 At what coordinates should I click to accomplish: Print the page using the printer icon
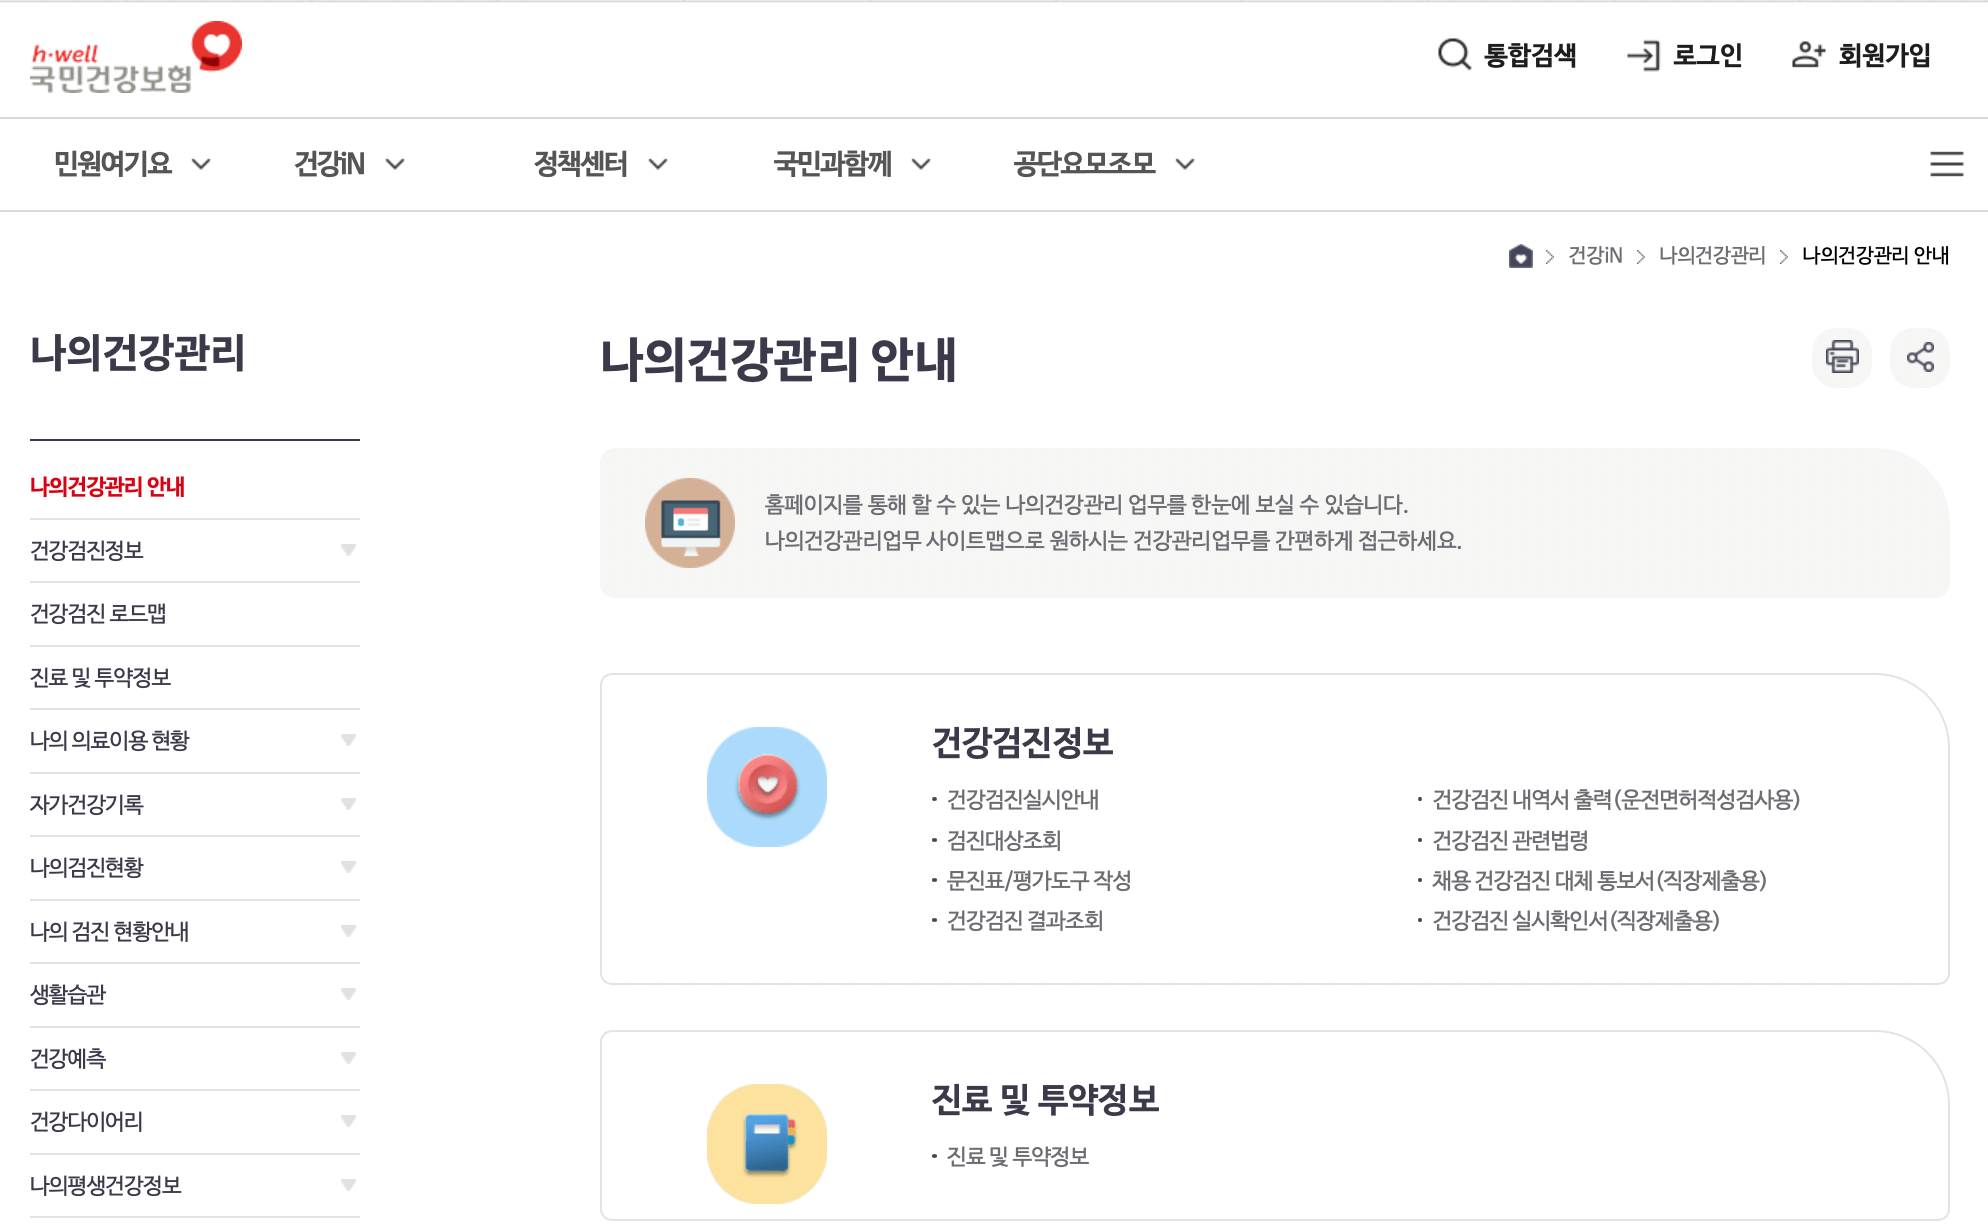1842,357
